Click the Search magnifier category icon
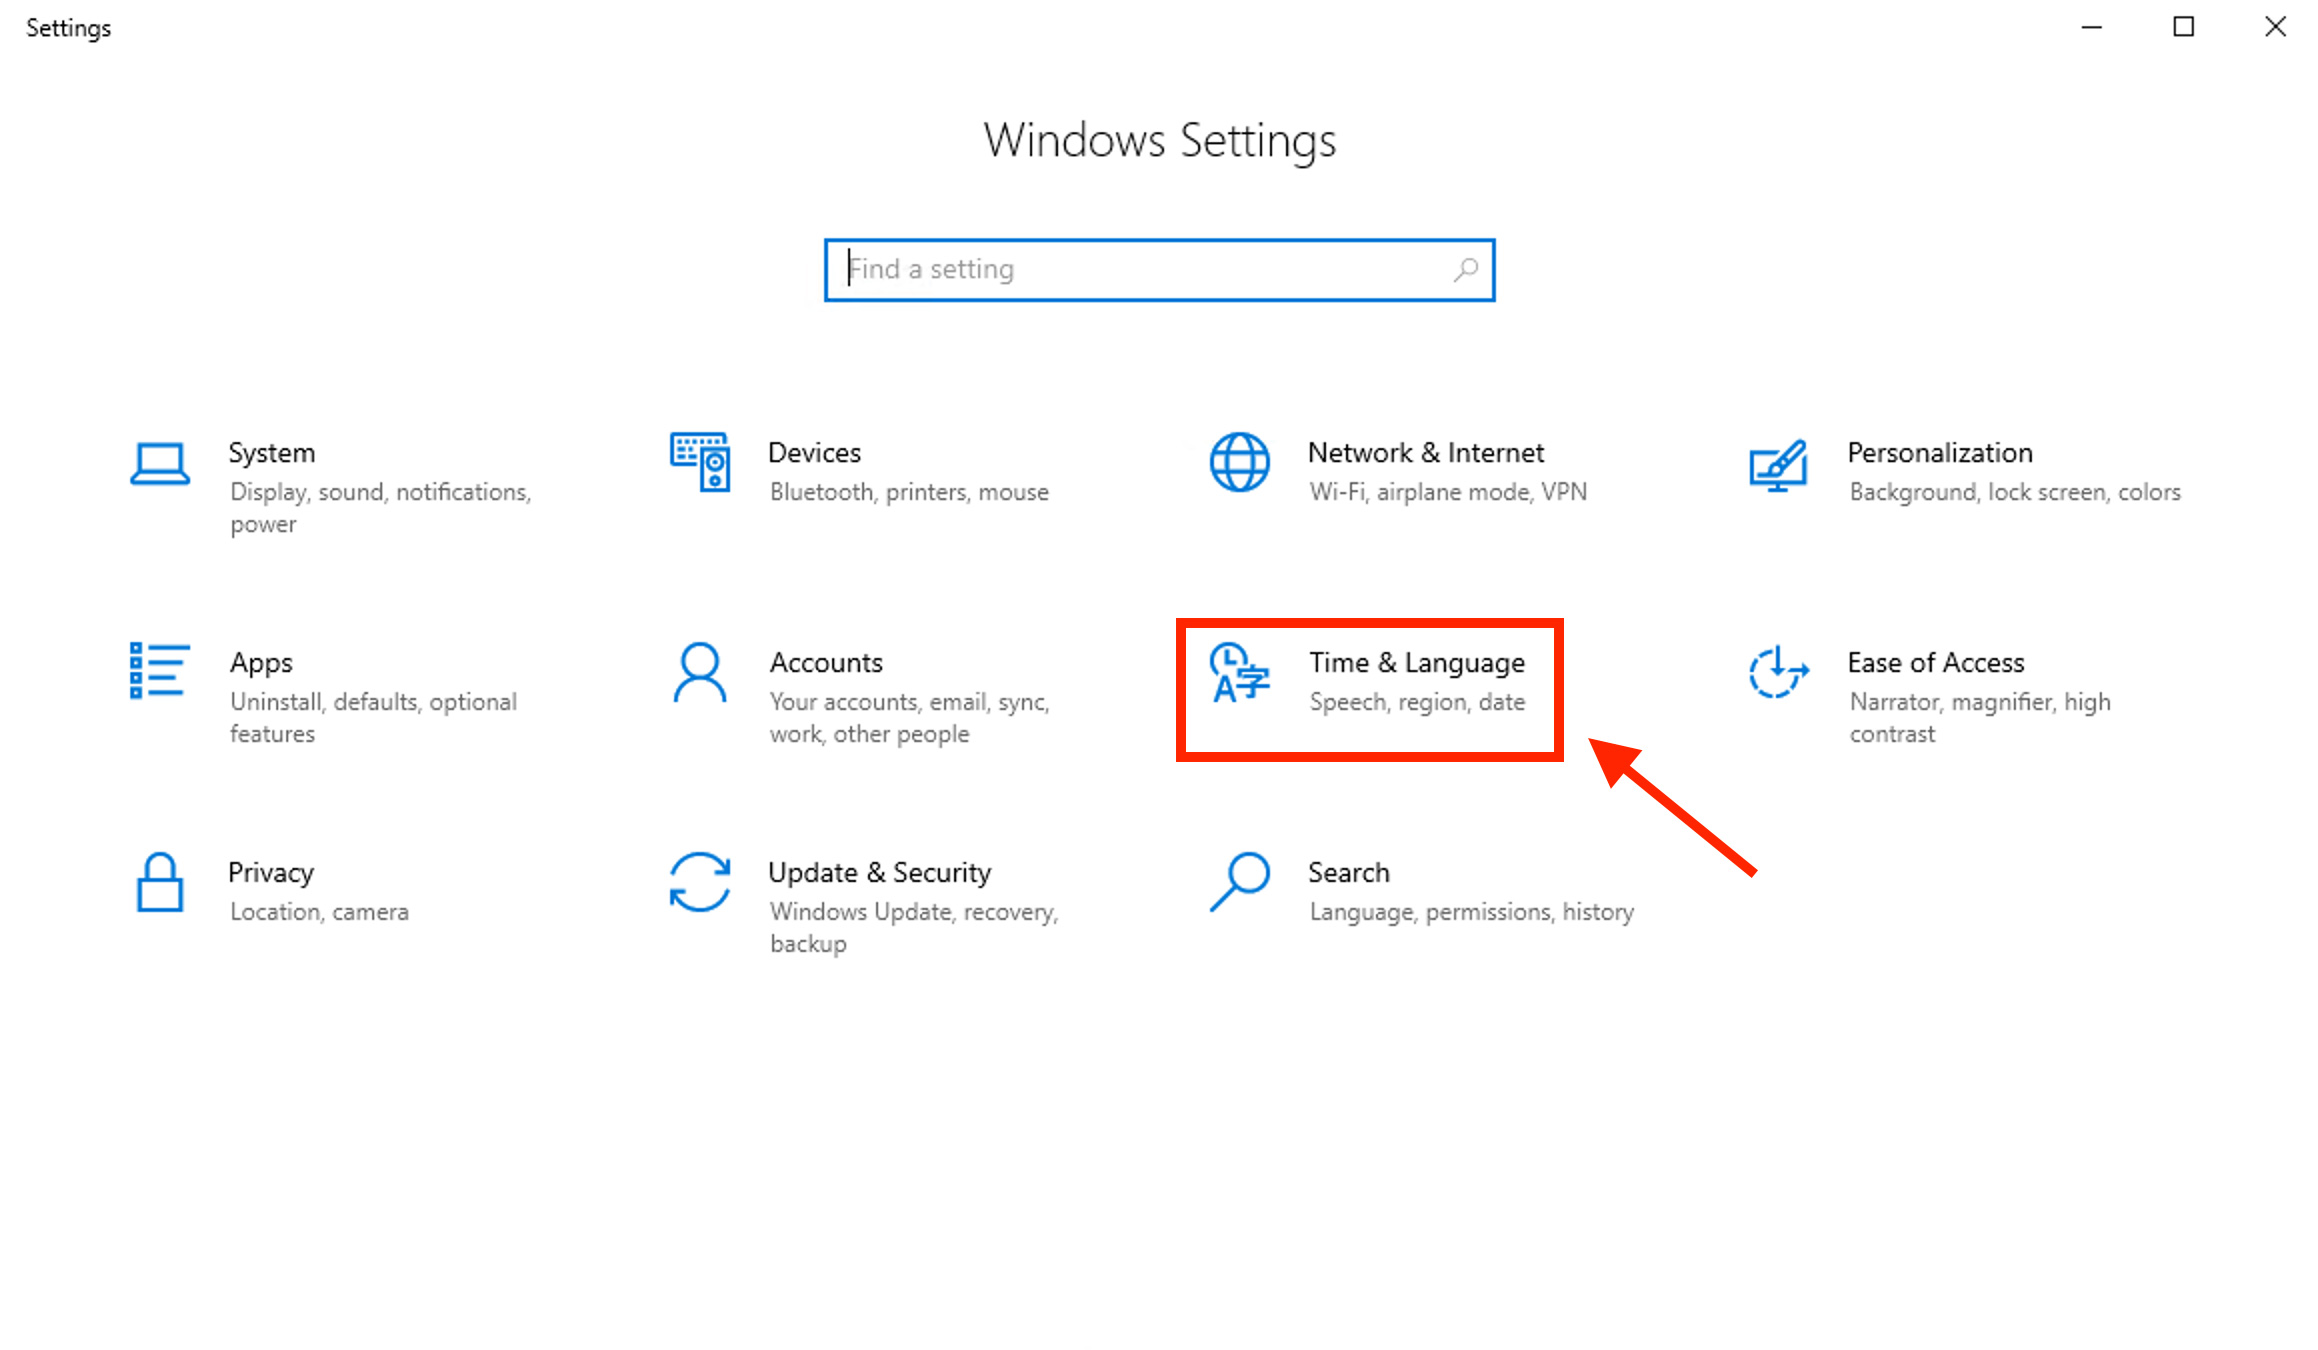This screenshot has width=2318, height=1350. [x=1240, y=881]
